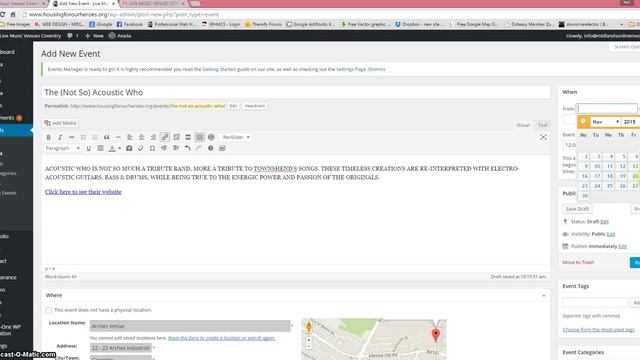640x360 pixels.
Task: Align text center
Action: coord(141,137)
